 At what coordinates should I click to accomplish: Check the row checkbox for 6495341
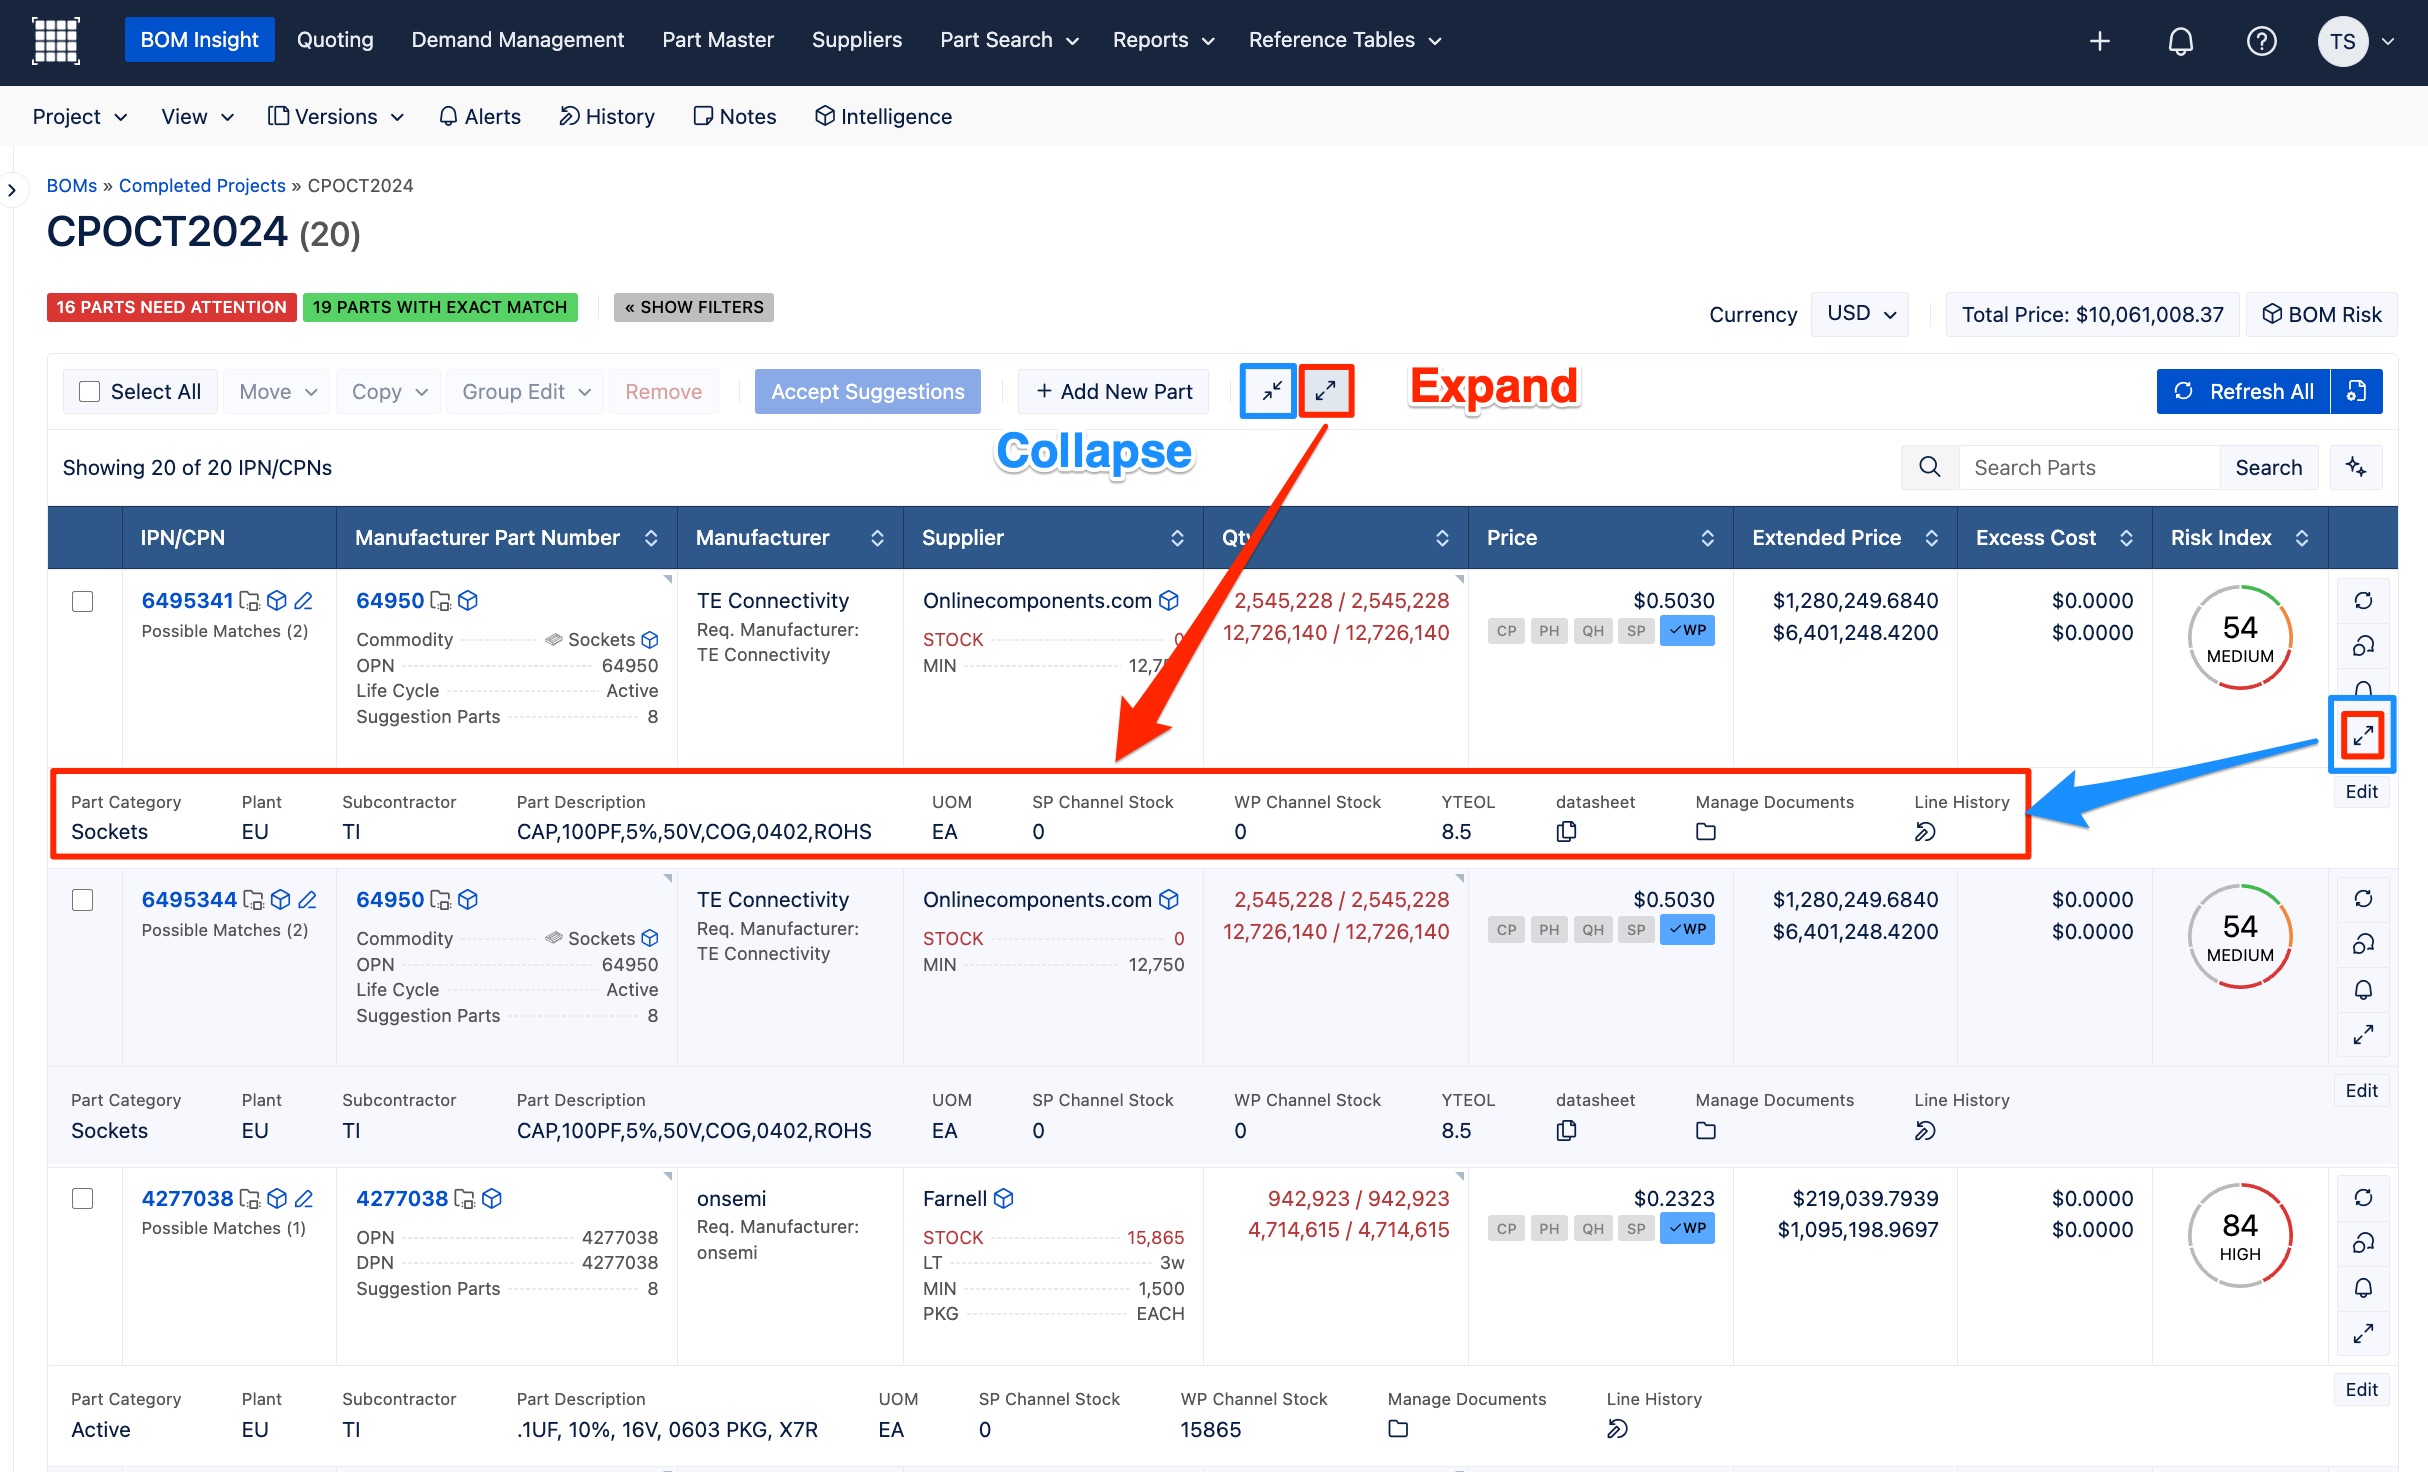click(x=83, y=601)
